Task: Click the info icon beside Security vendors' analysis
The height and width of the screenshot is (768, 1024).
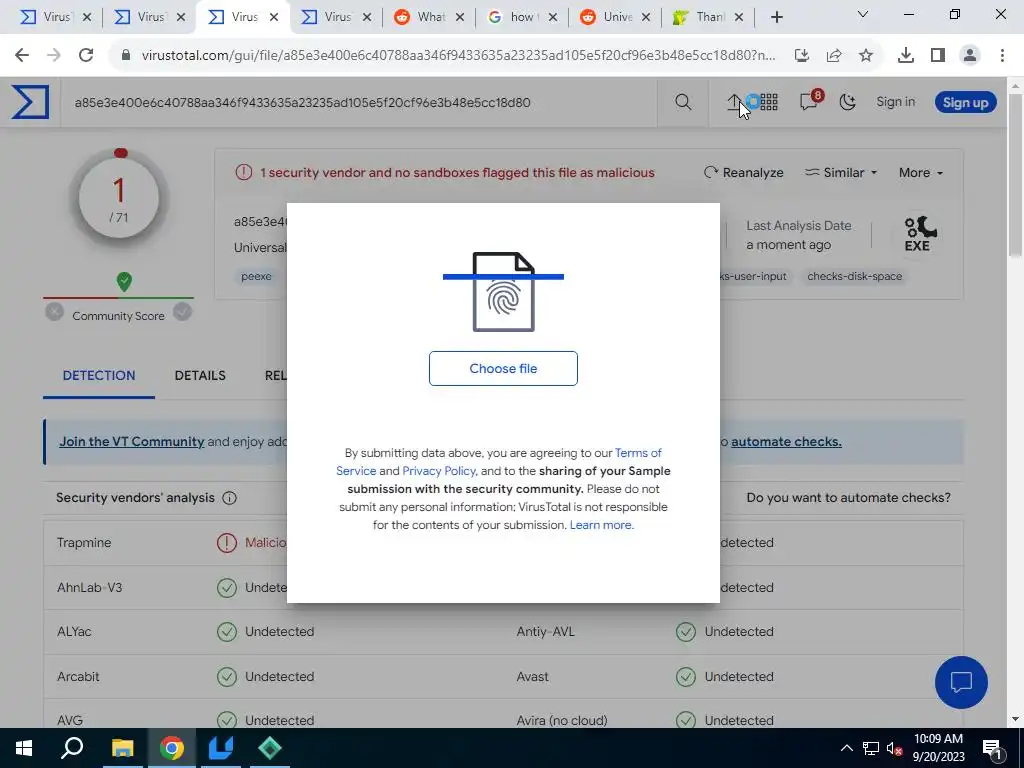Action: (x=229, y=498)
